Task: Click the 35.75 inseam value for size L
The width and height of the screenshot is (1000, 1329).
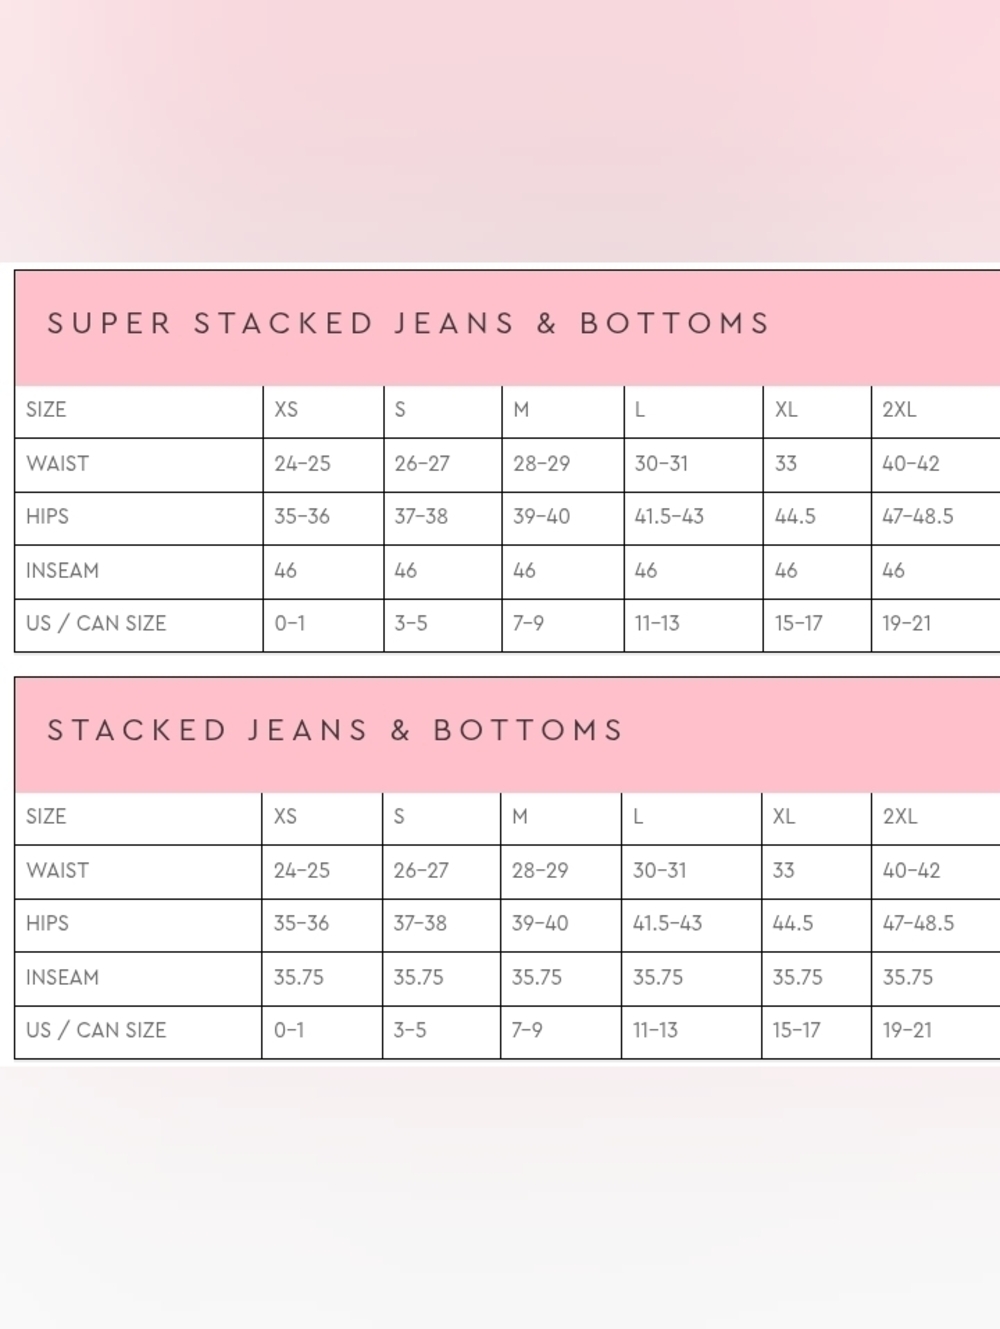Action: coord(657,977)
